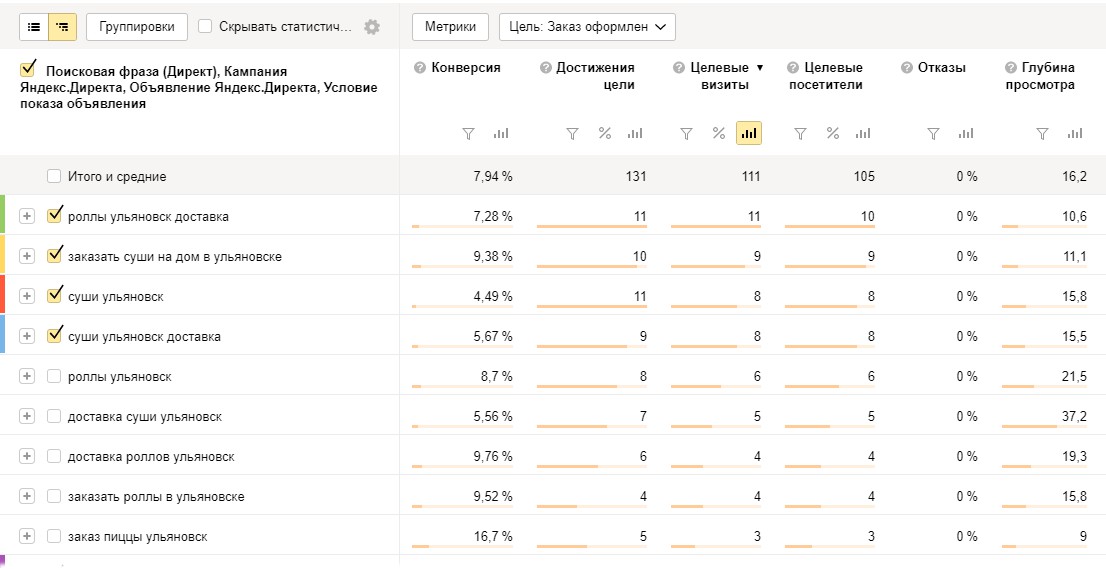Show chart icon for Достижения цели column

point(634,133)
